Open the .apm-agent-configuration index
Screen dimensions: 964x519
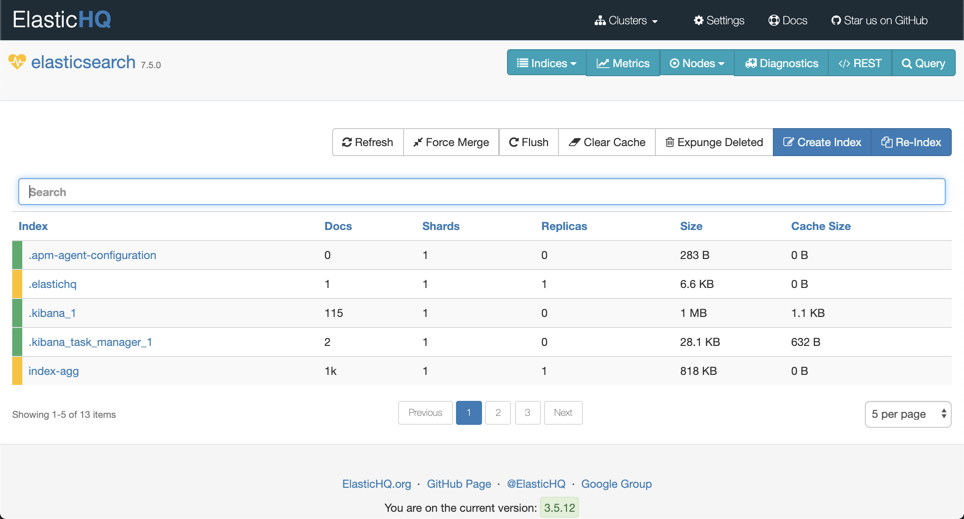click(92, 255)
